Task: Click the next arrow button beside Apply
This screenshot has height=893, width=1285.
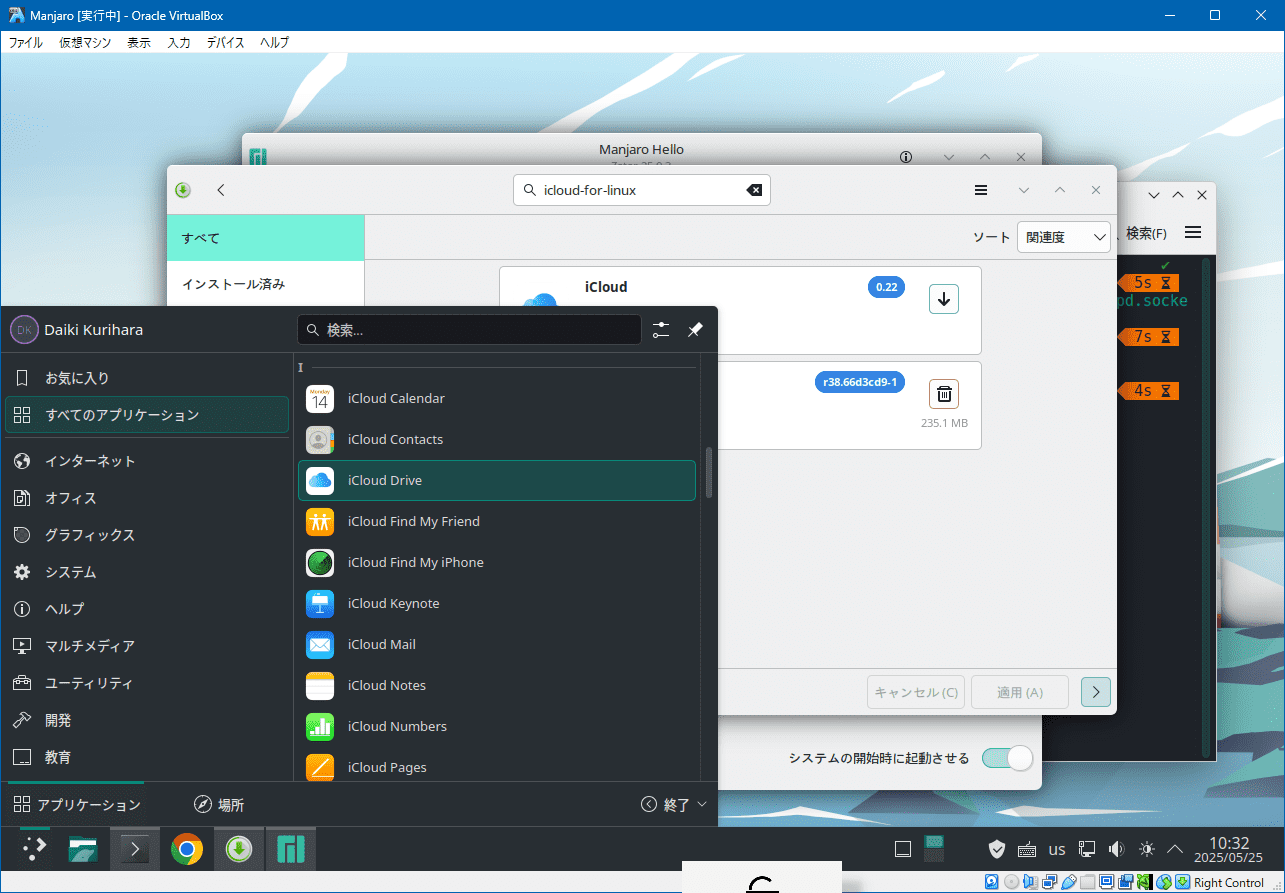Action: [1096, 692]
